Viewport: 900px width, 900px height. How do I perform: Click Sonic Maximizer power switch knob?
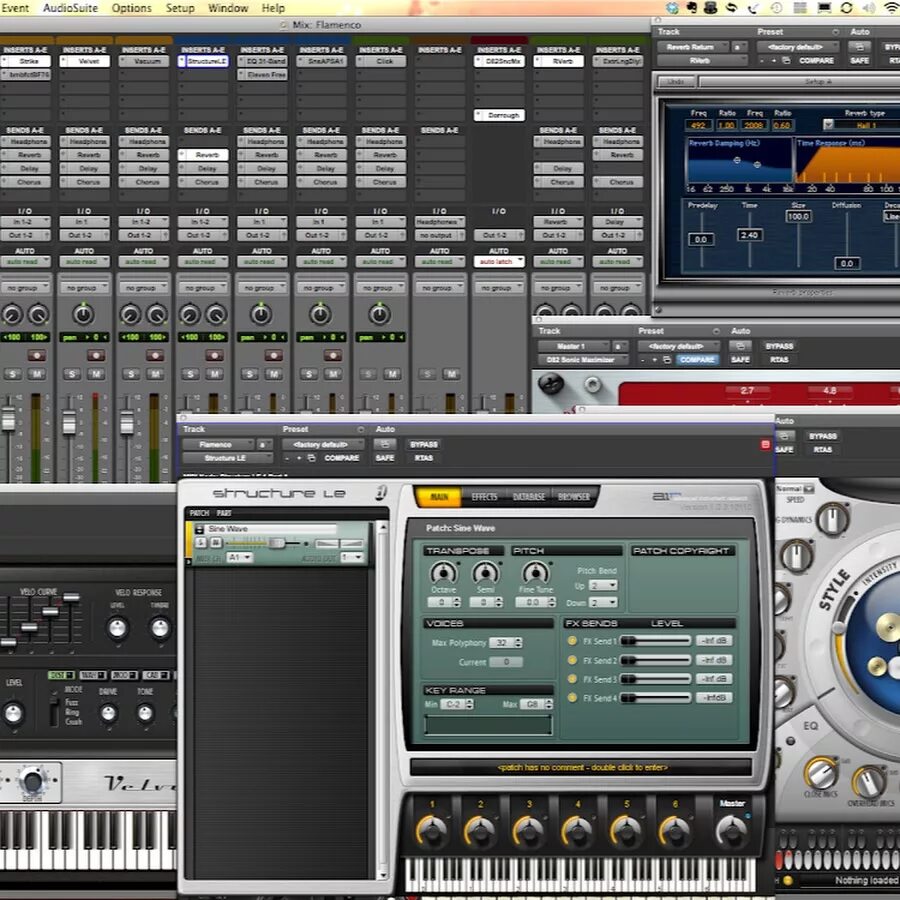click(x=550, y=383)
